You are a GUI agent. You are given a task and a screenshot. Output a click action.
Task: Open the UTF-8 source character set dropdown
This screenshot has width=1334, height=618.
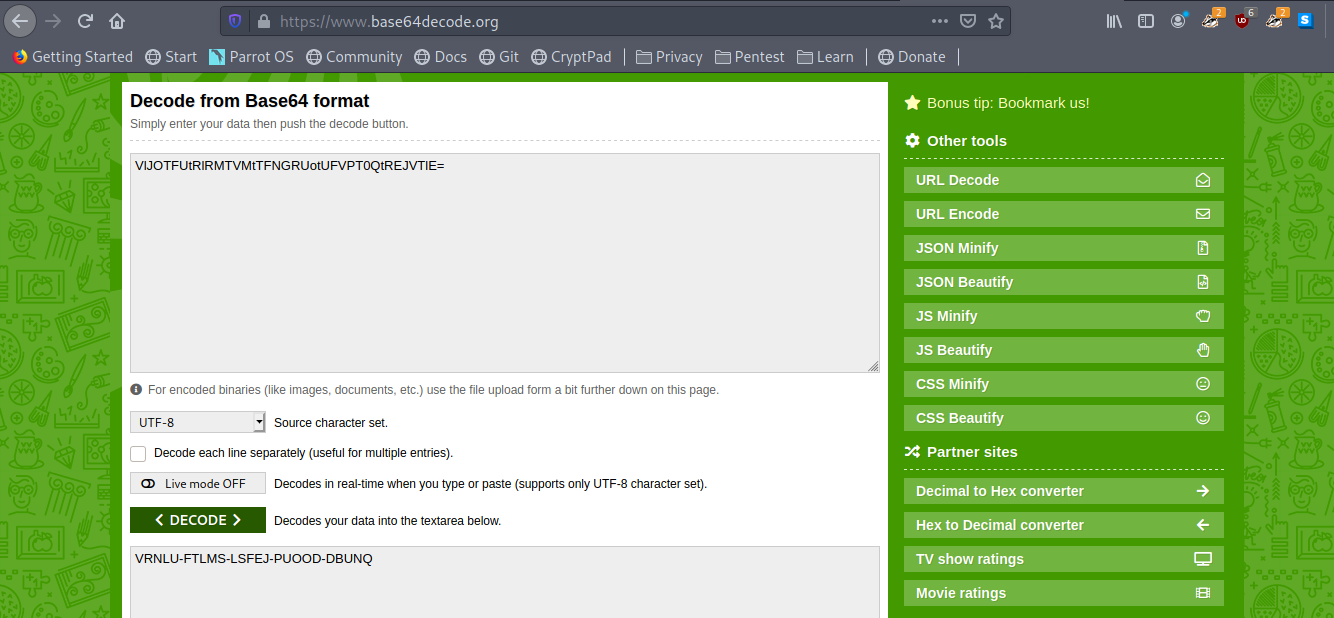pyautogui.click(x=197, y=423)
